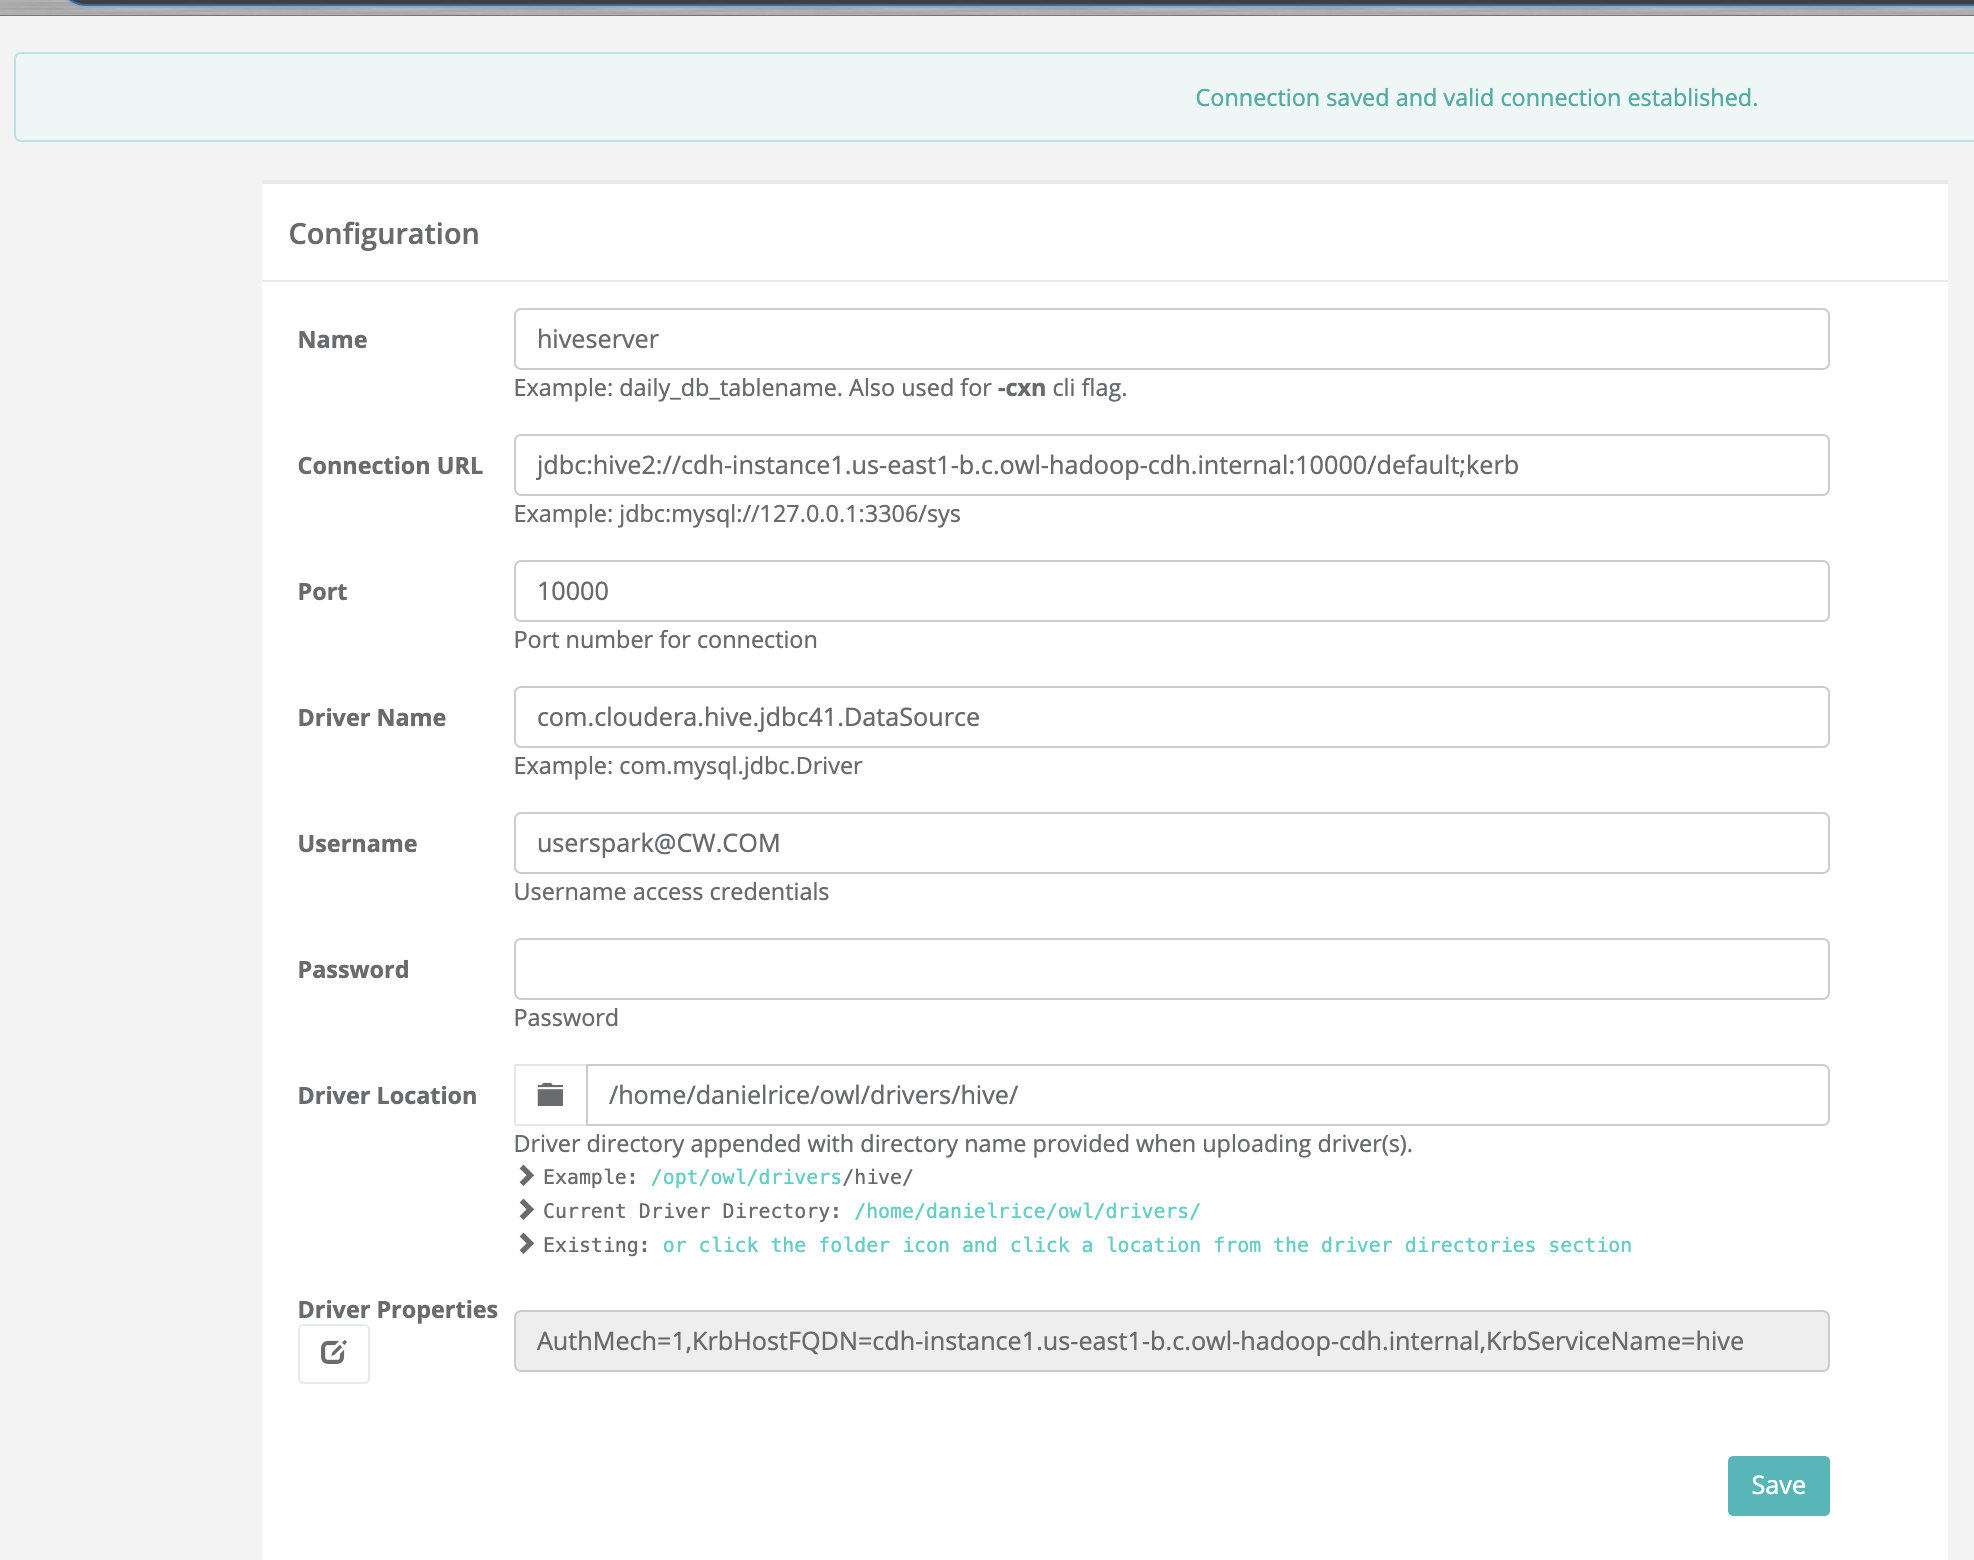Click the folder browse icon to change driver location
This screenshot has height=1560, width=1974.
tap(550, 1096)
